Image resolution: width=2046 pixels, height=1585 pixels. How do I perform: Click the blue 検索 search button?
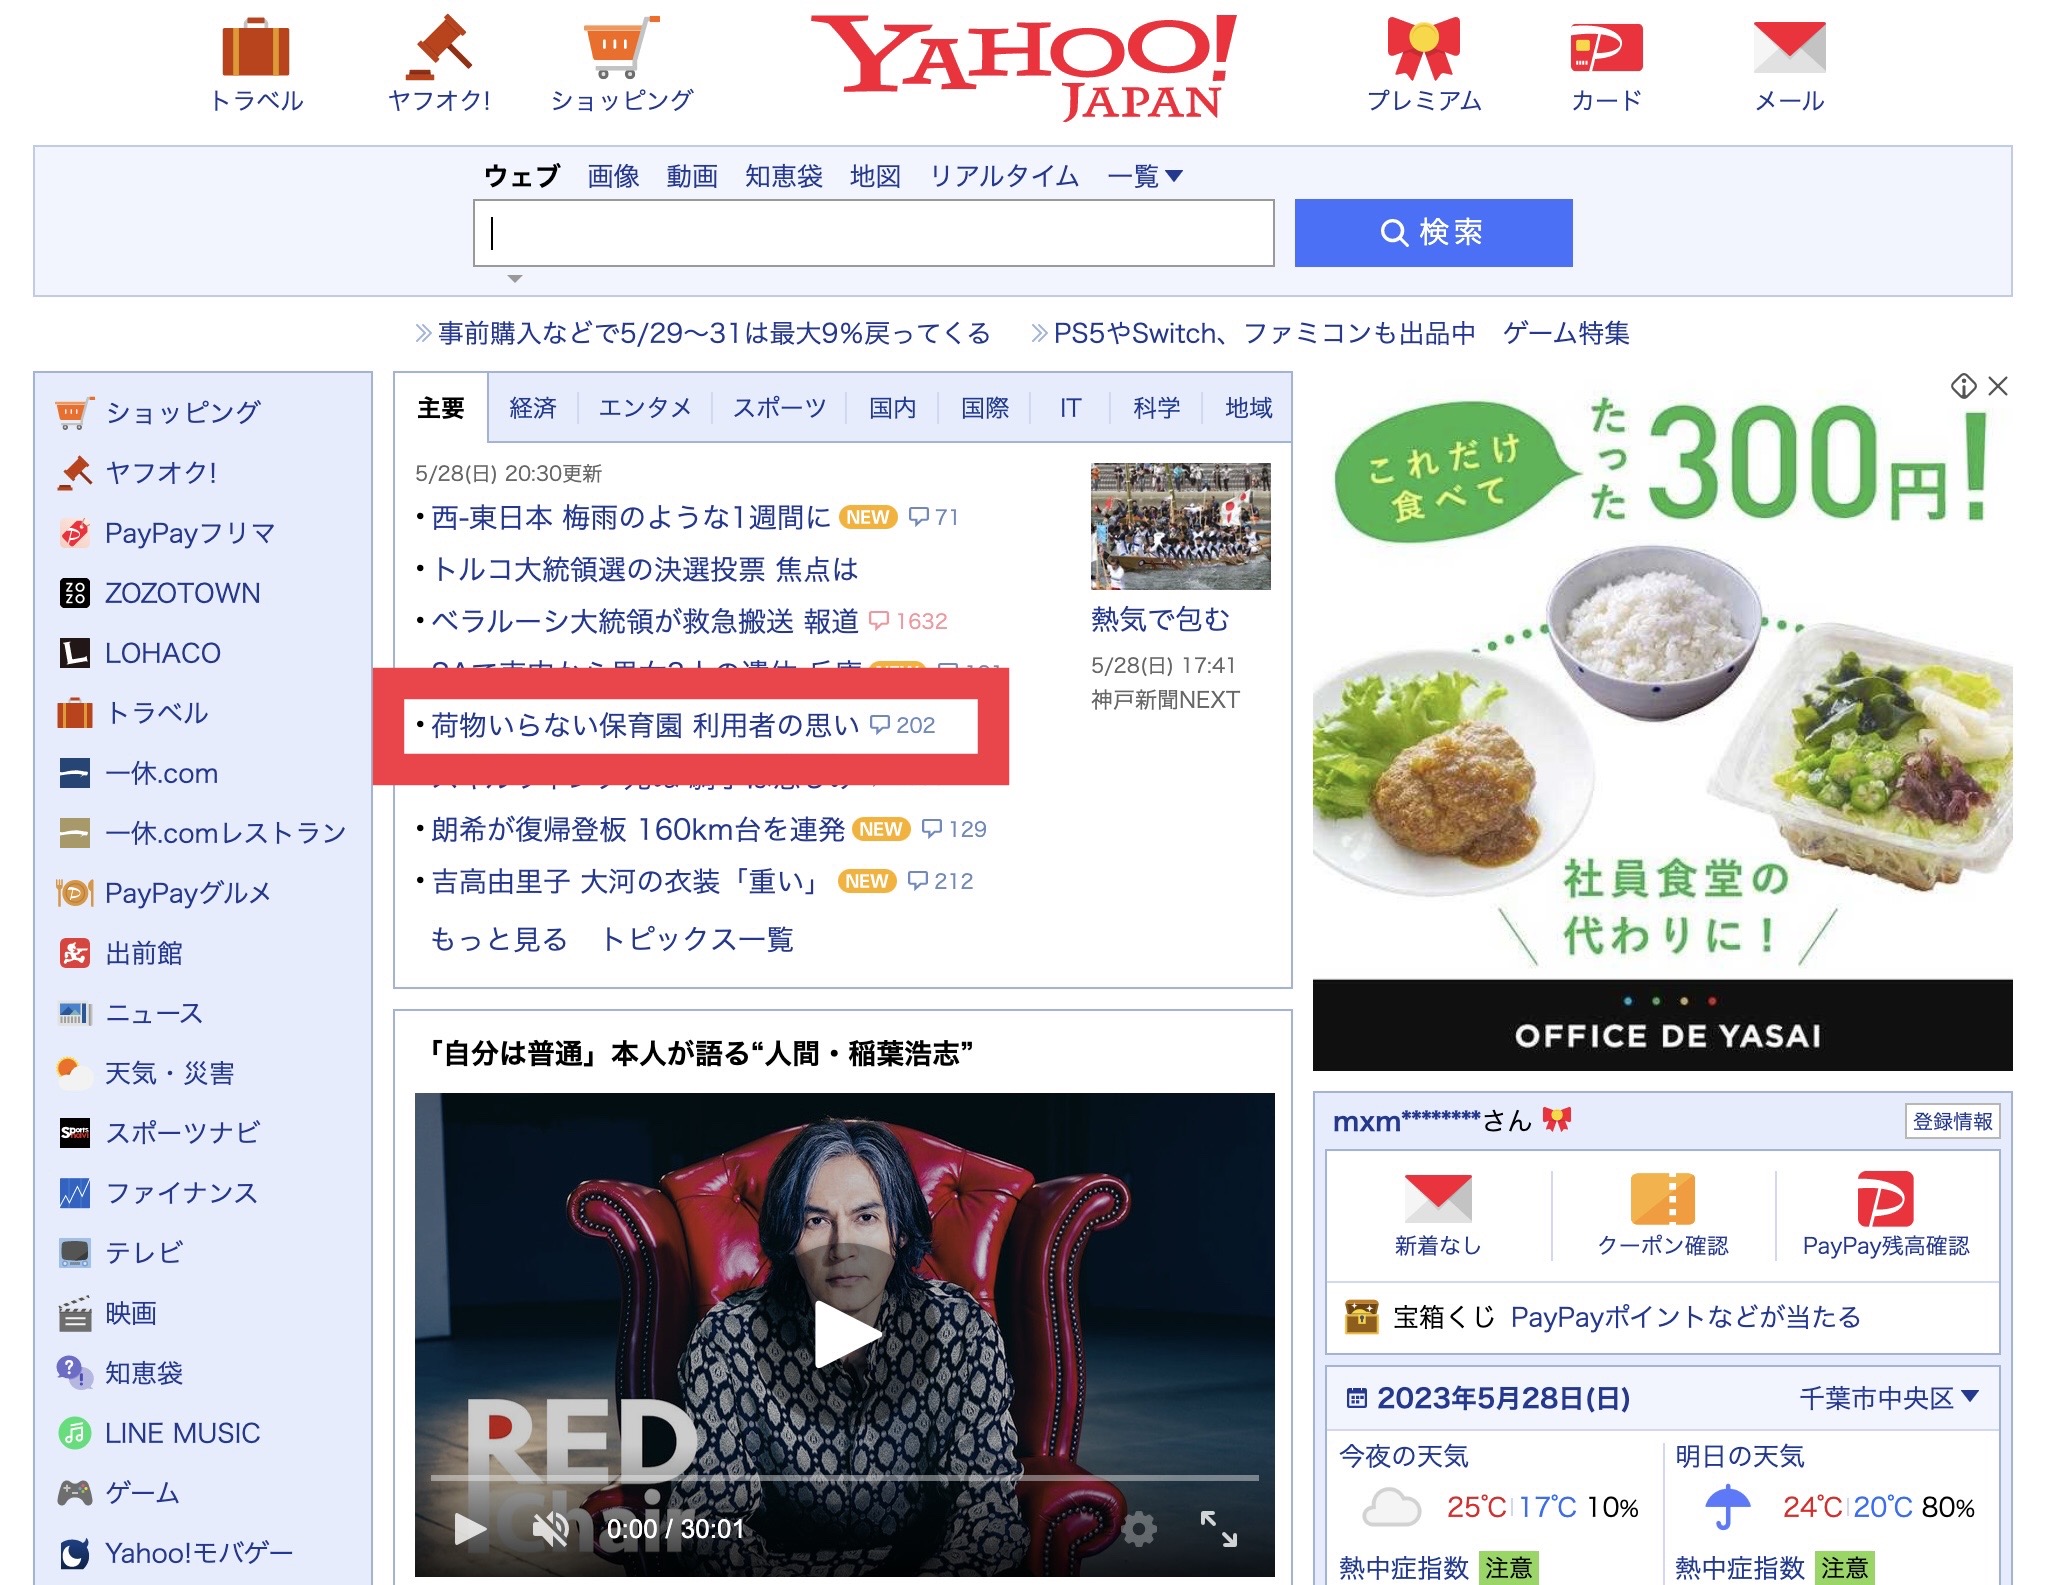click(1433, 233)
